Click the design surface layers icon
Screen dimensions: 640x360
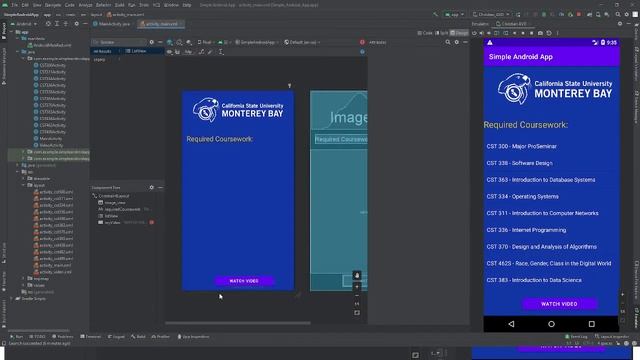click(169, 42)
